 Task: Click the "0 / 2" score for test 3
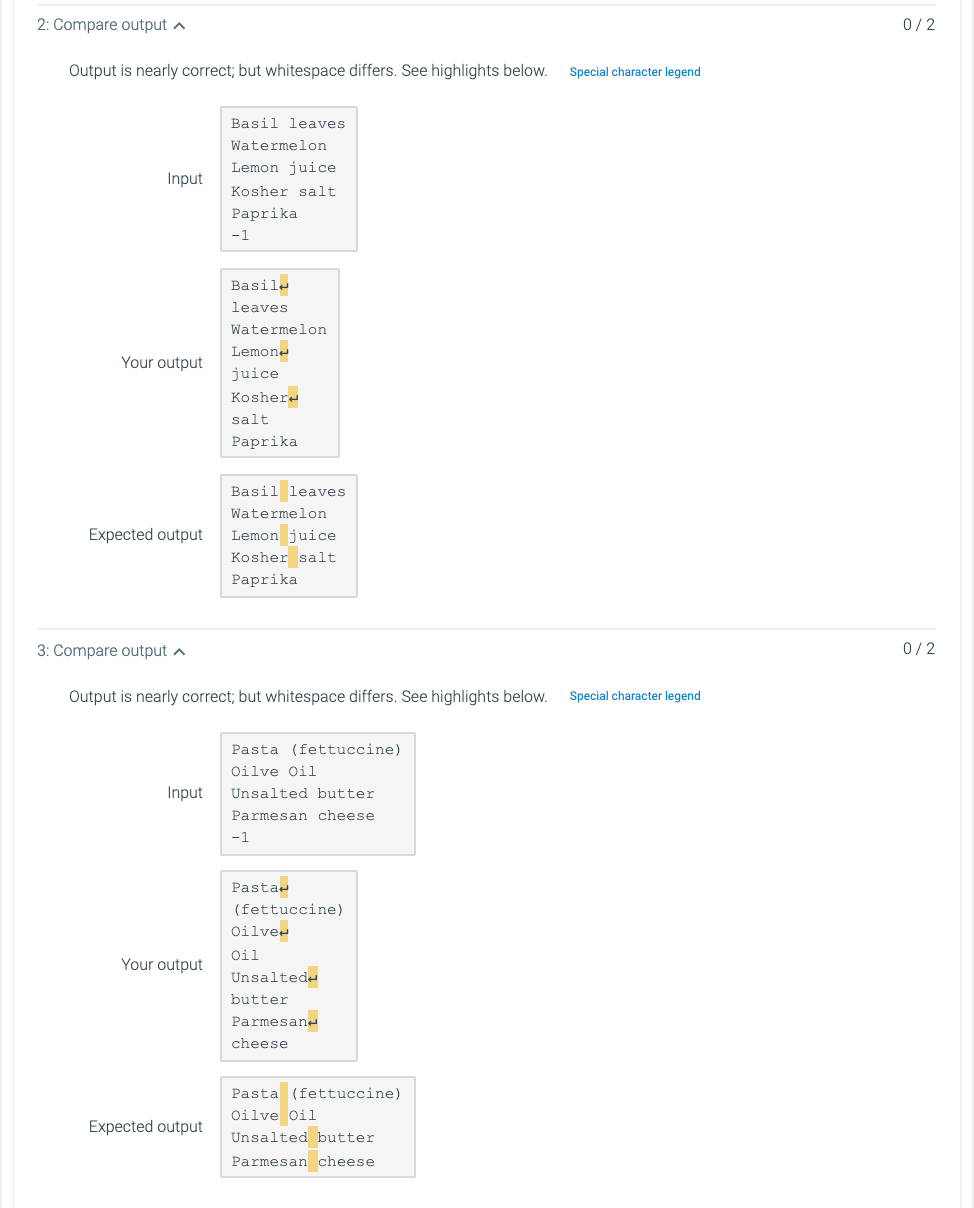pos(918,650)
